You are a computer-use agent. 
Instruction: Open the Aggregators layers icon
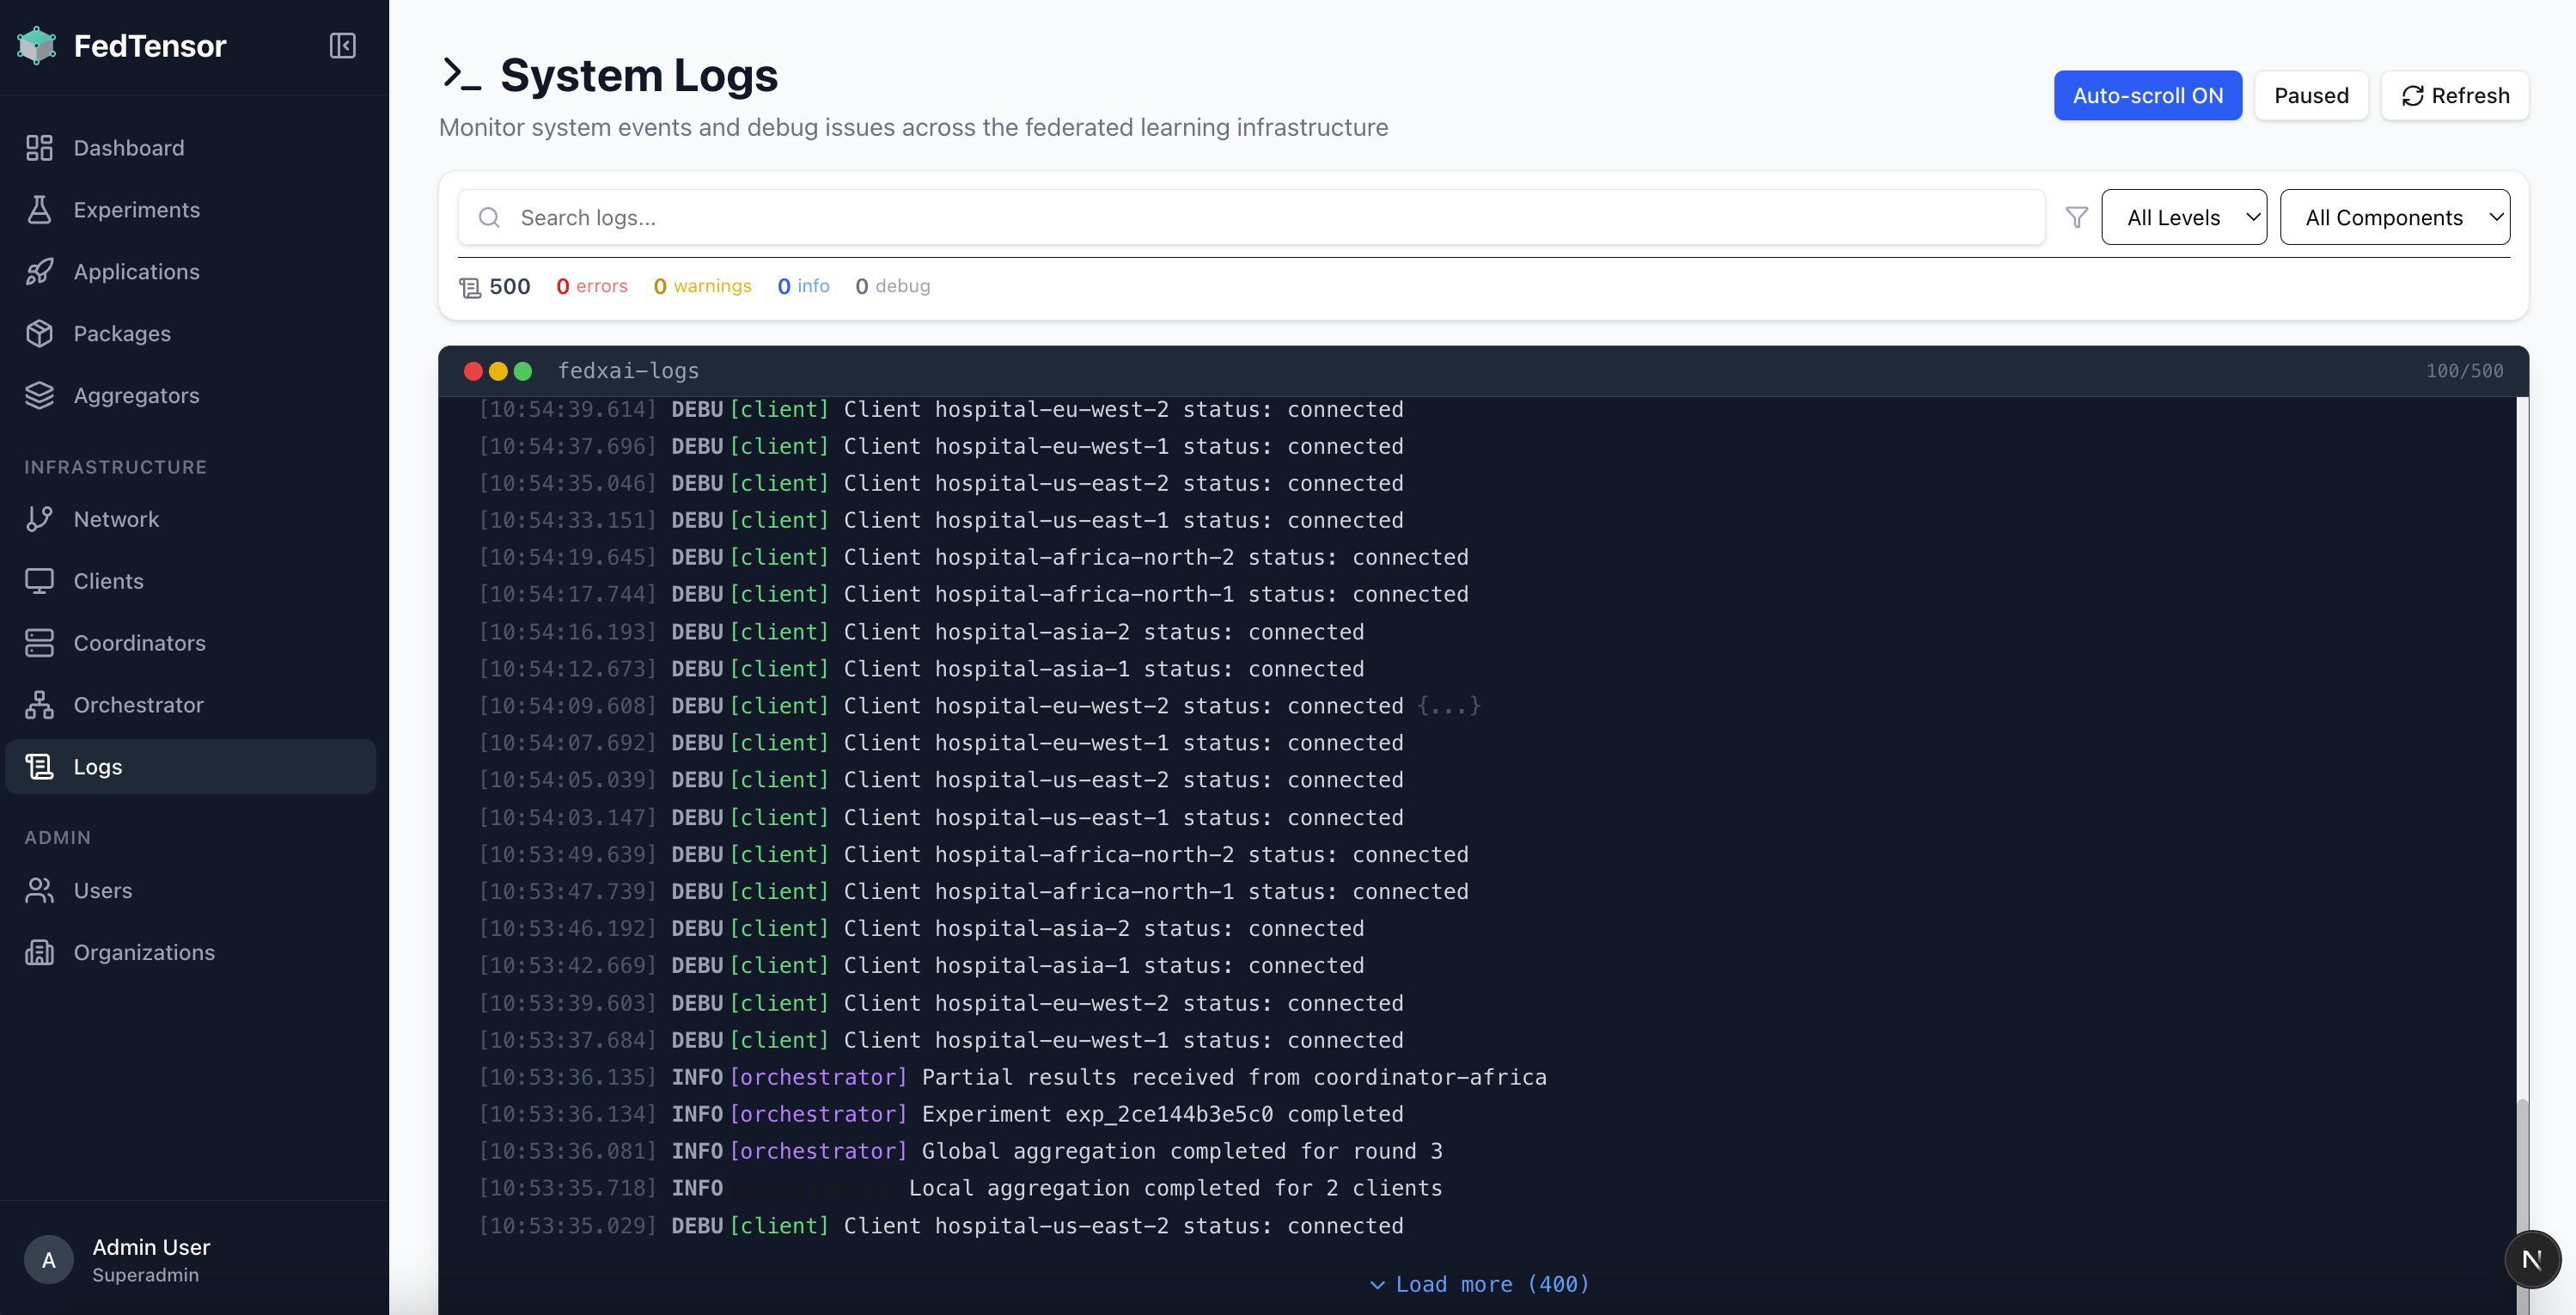click(x=39, y=396)
